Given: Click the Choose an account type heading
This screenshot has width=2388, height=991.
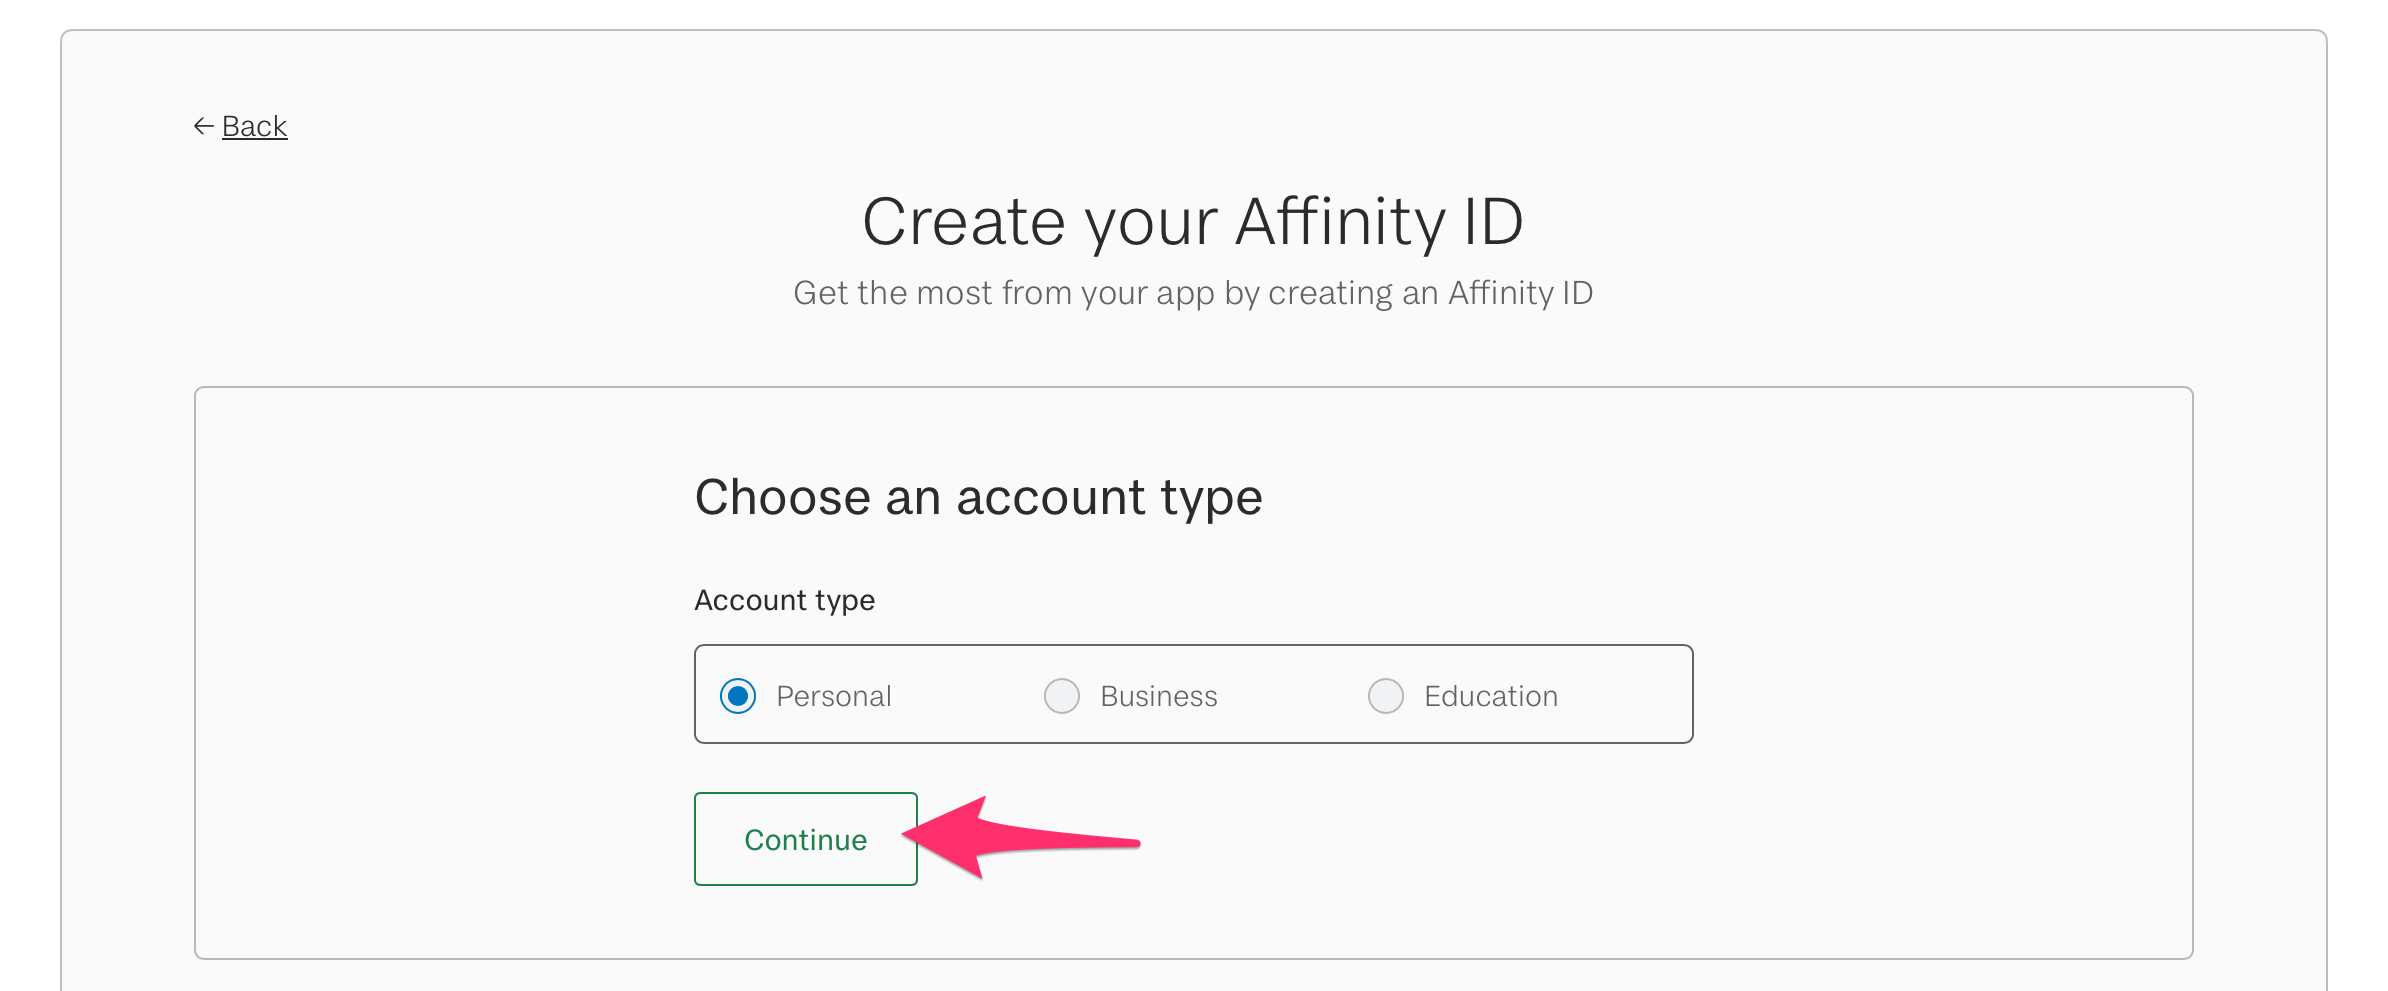Looking at the screenshot, I should click(978, 497).
